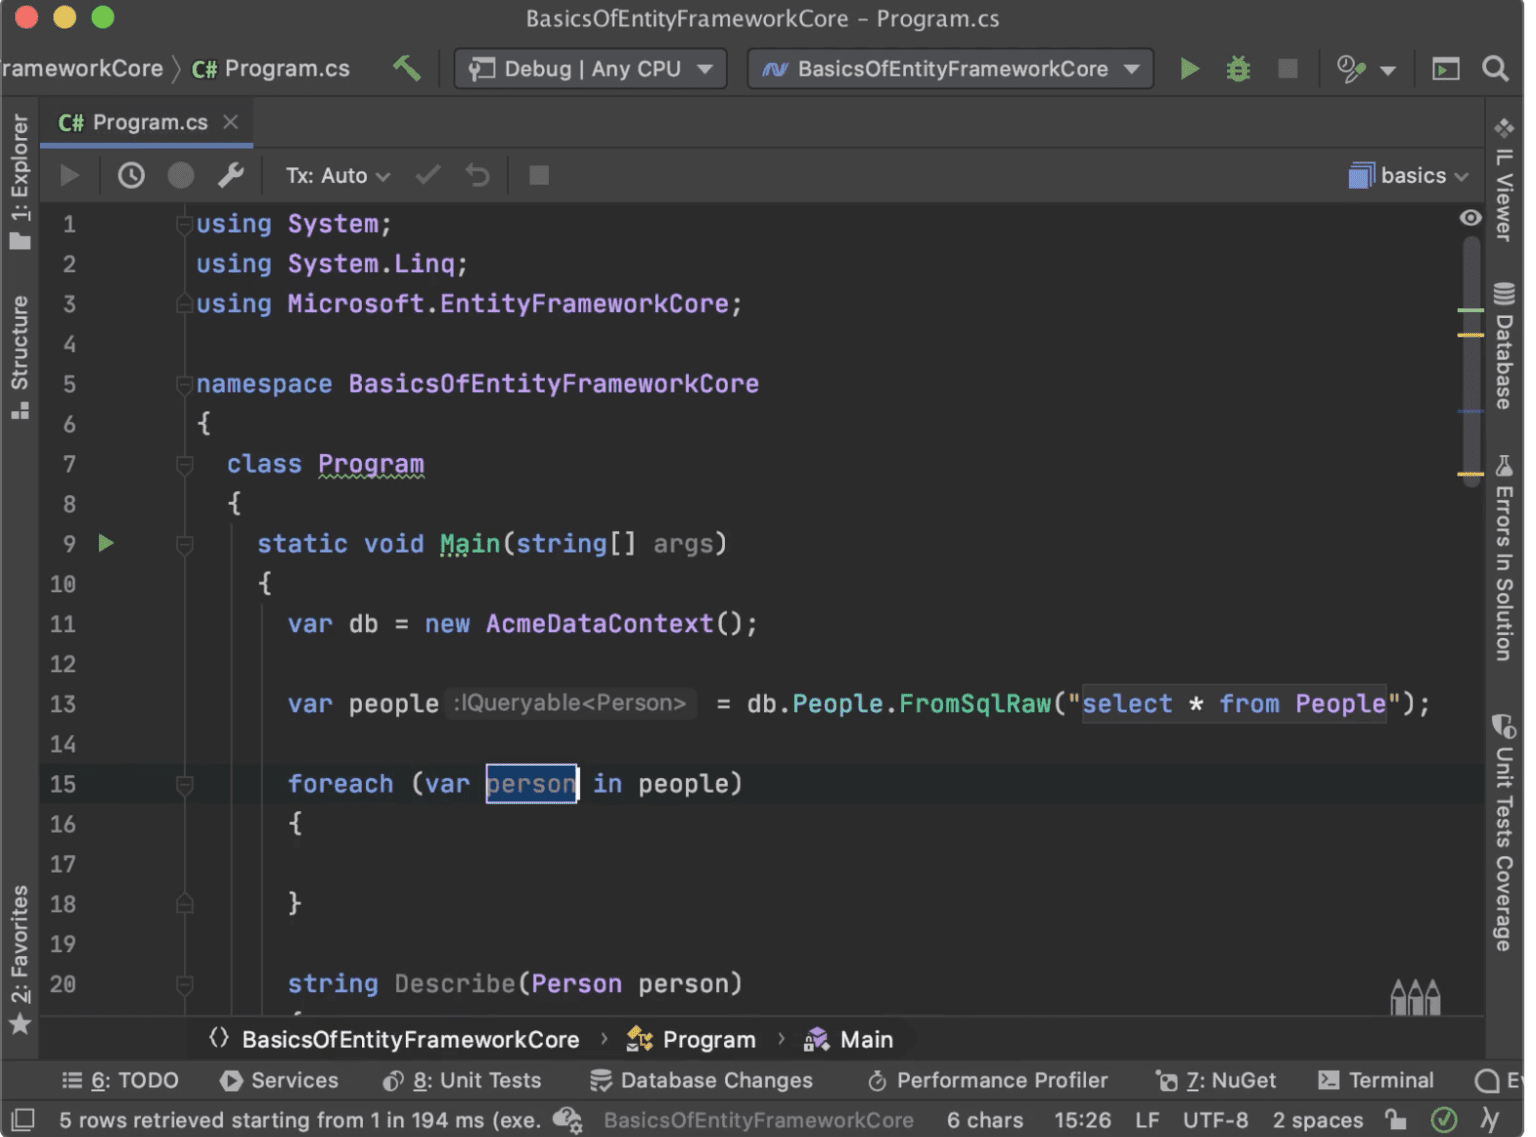1536x1137 pixels.
Task: Open the Tx: Auto transaction dropdown
Action: coord(335,175)
